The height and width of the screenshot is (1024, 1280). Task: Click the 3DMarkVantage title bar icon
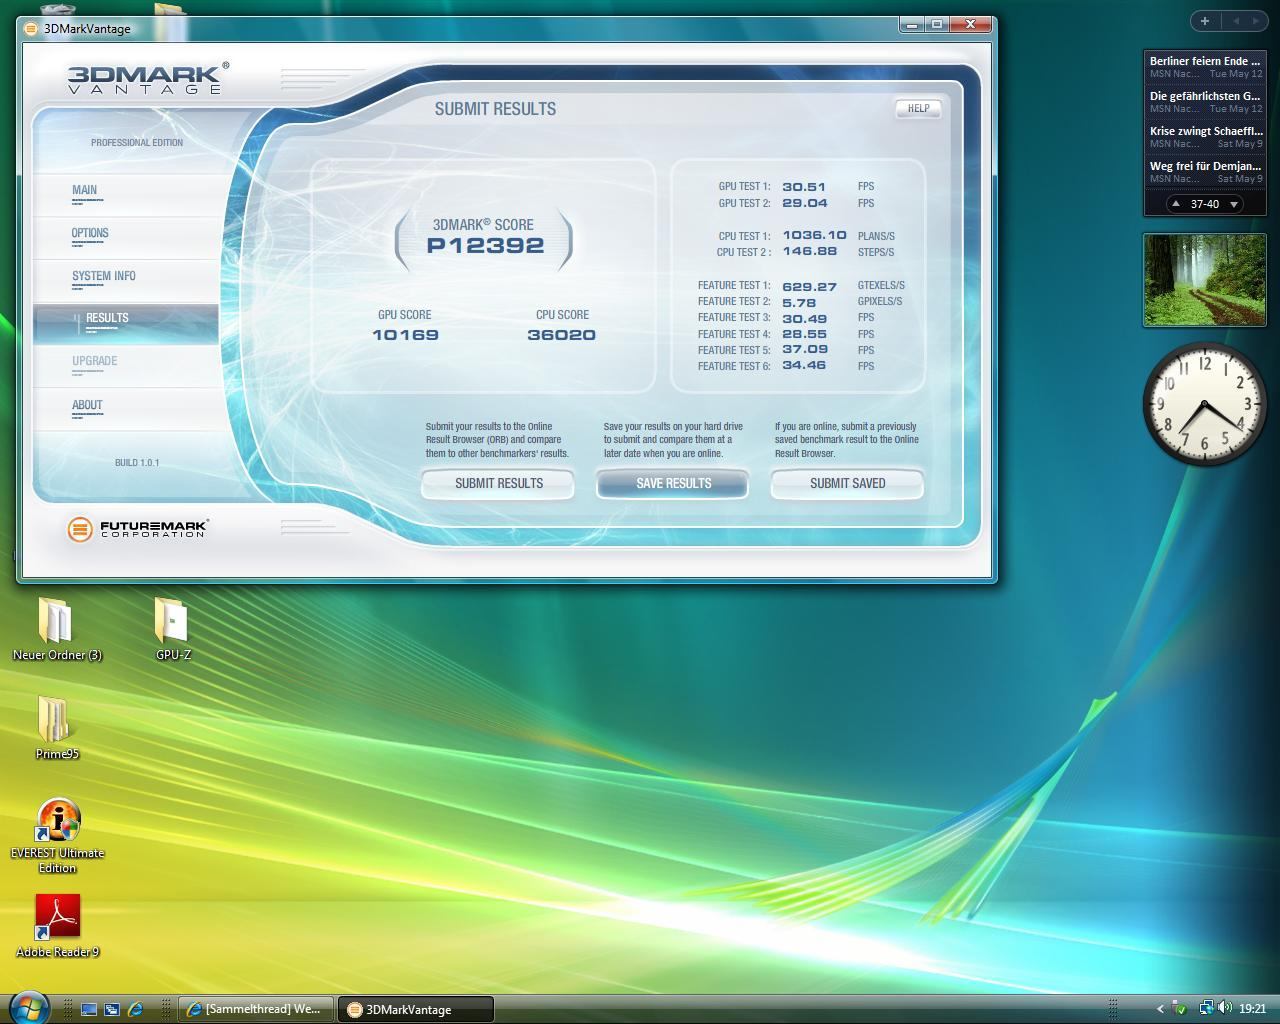point(31,29)
